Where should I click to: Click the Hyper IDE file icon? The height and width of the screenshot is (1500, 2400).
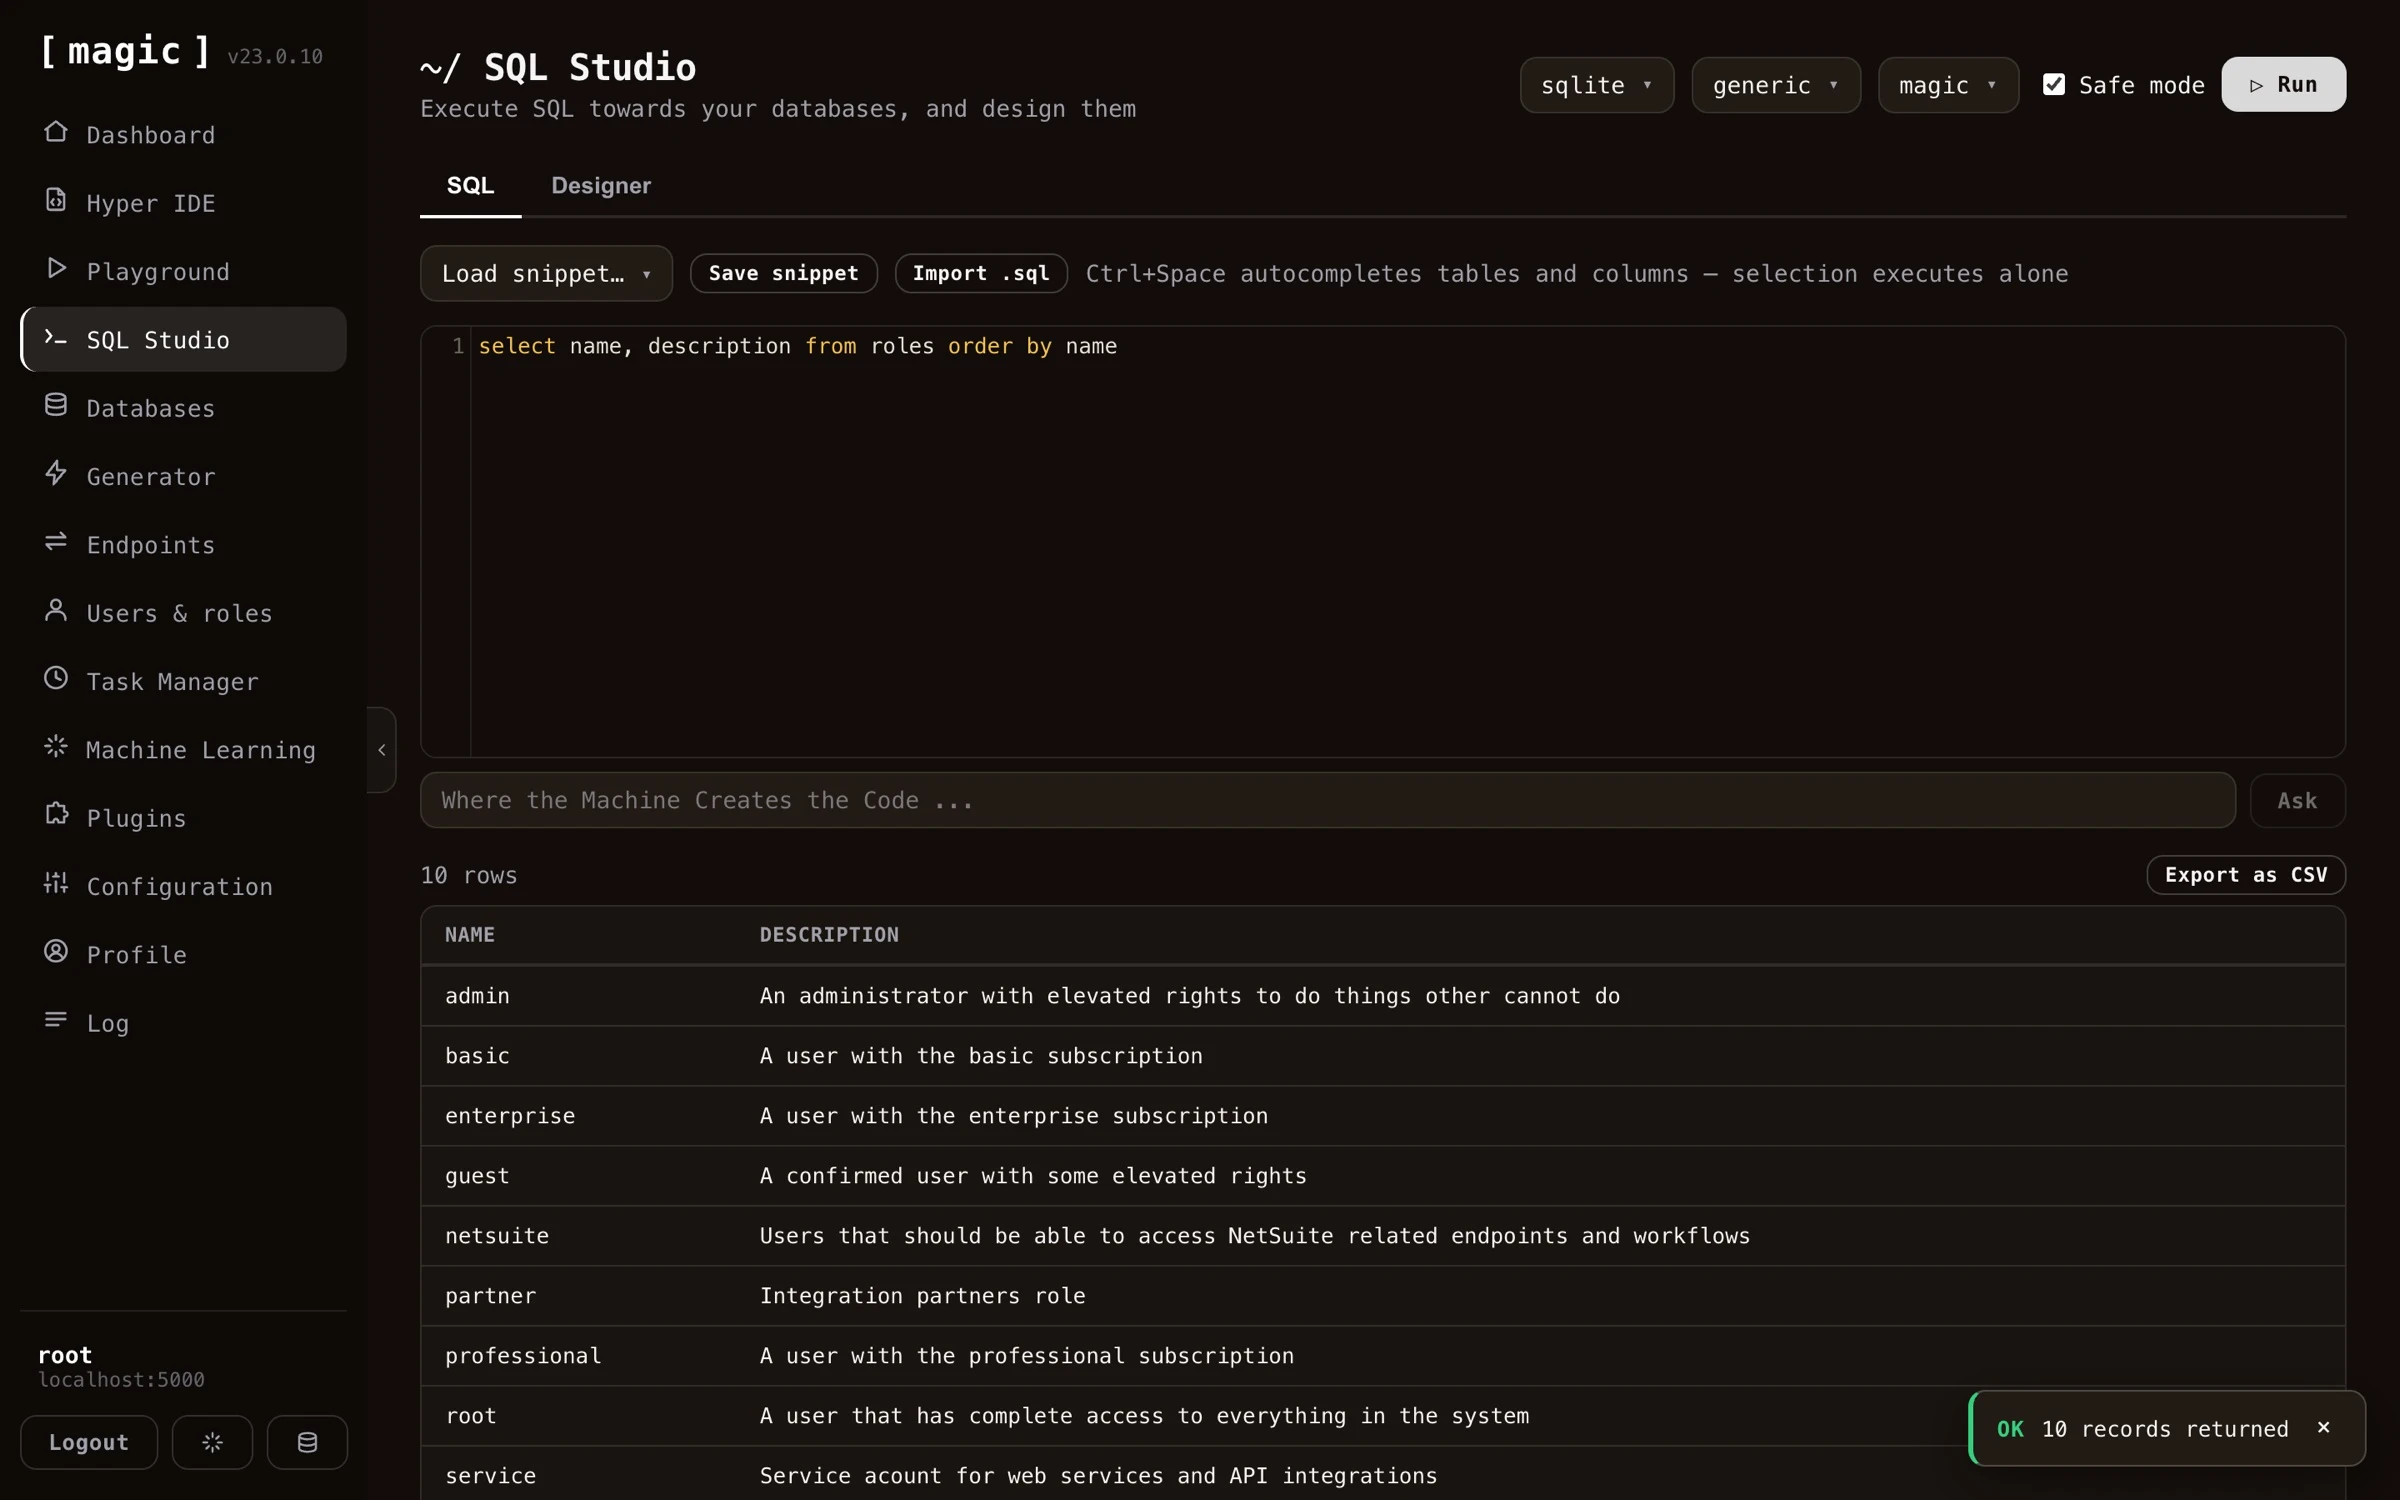[56, 200]
